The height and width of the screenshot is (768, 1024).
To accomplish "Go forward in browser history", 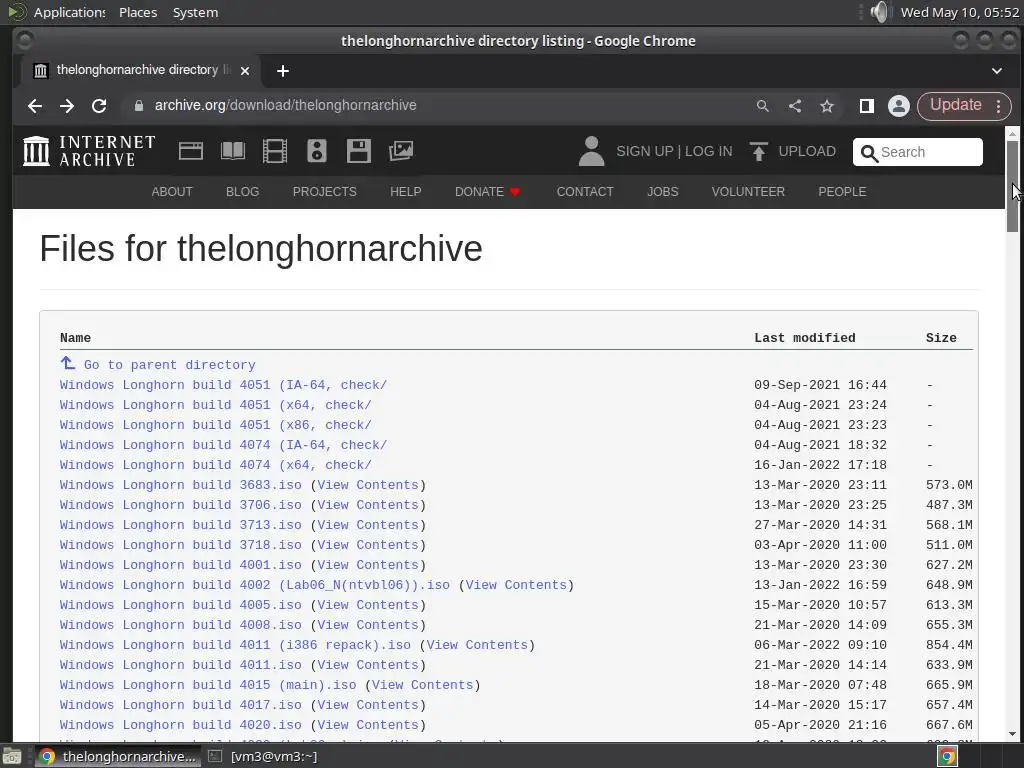I will coord(67,106).
